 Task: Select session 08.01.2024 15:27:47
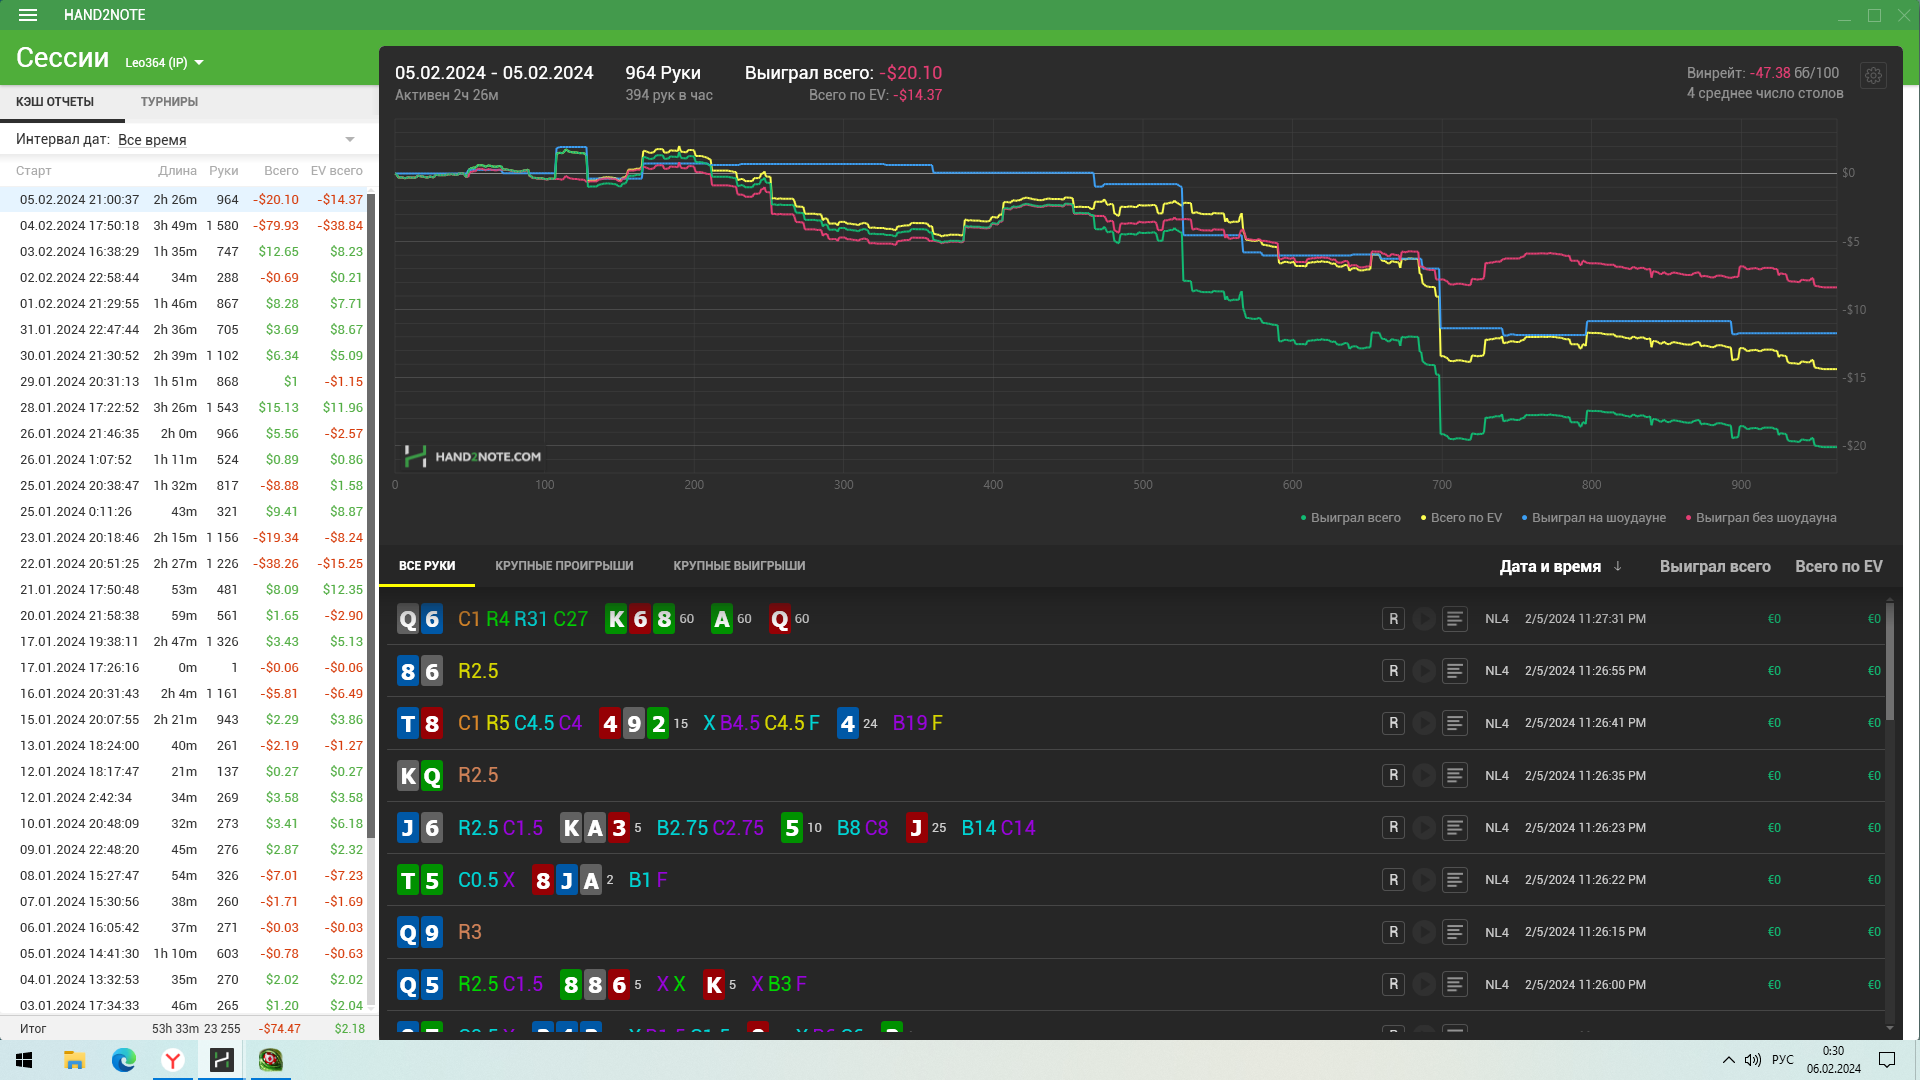[x=184, y=876]
